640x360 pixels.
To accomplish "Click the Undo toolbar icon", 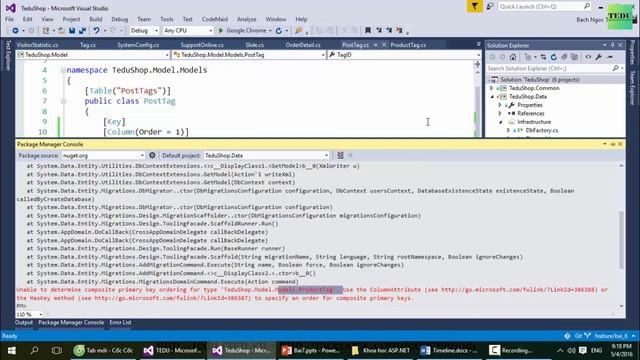I will point(96,31).
